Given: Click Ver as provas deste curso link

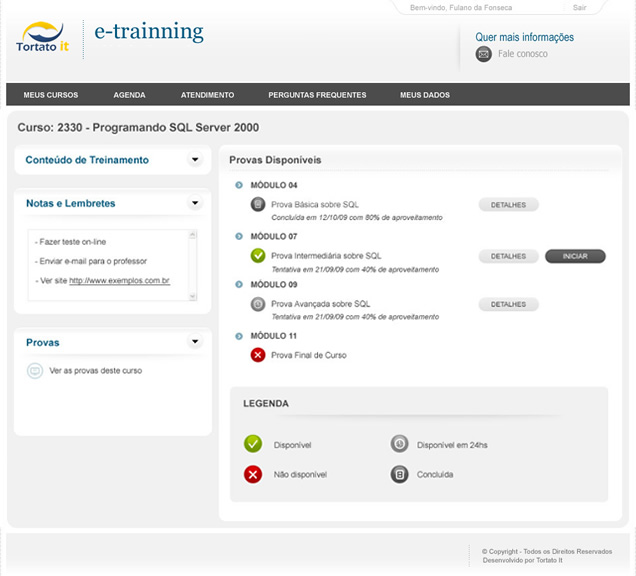Looking at the screenshot, I should 96,371.
